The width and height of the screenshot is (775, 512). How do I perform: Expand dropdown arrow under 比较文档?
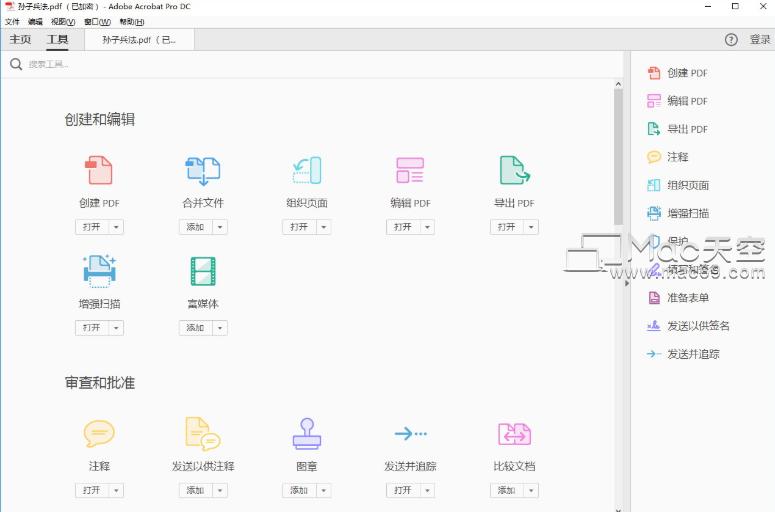pos(531,490)
